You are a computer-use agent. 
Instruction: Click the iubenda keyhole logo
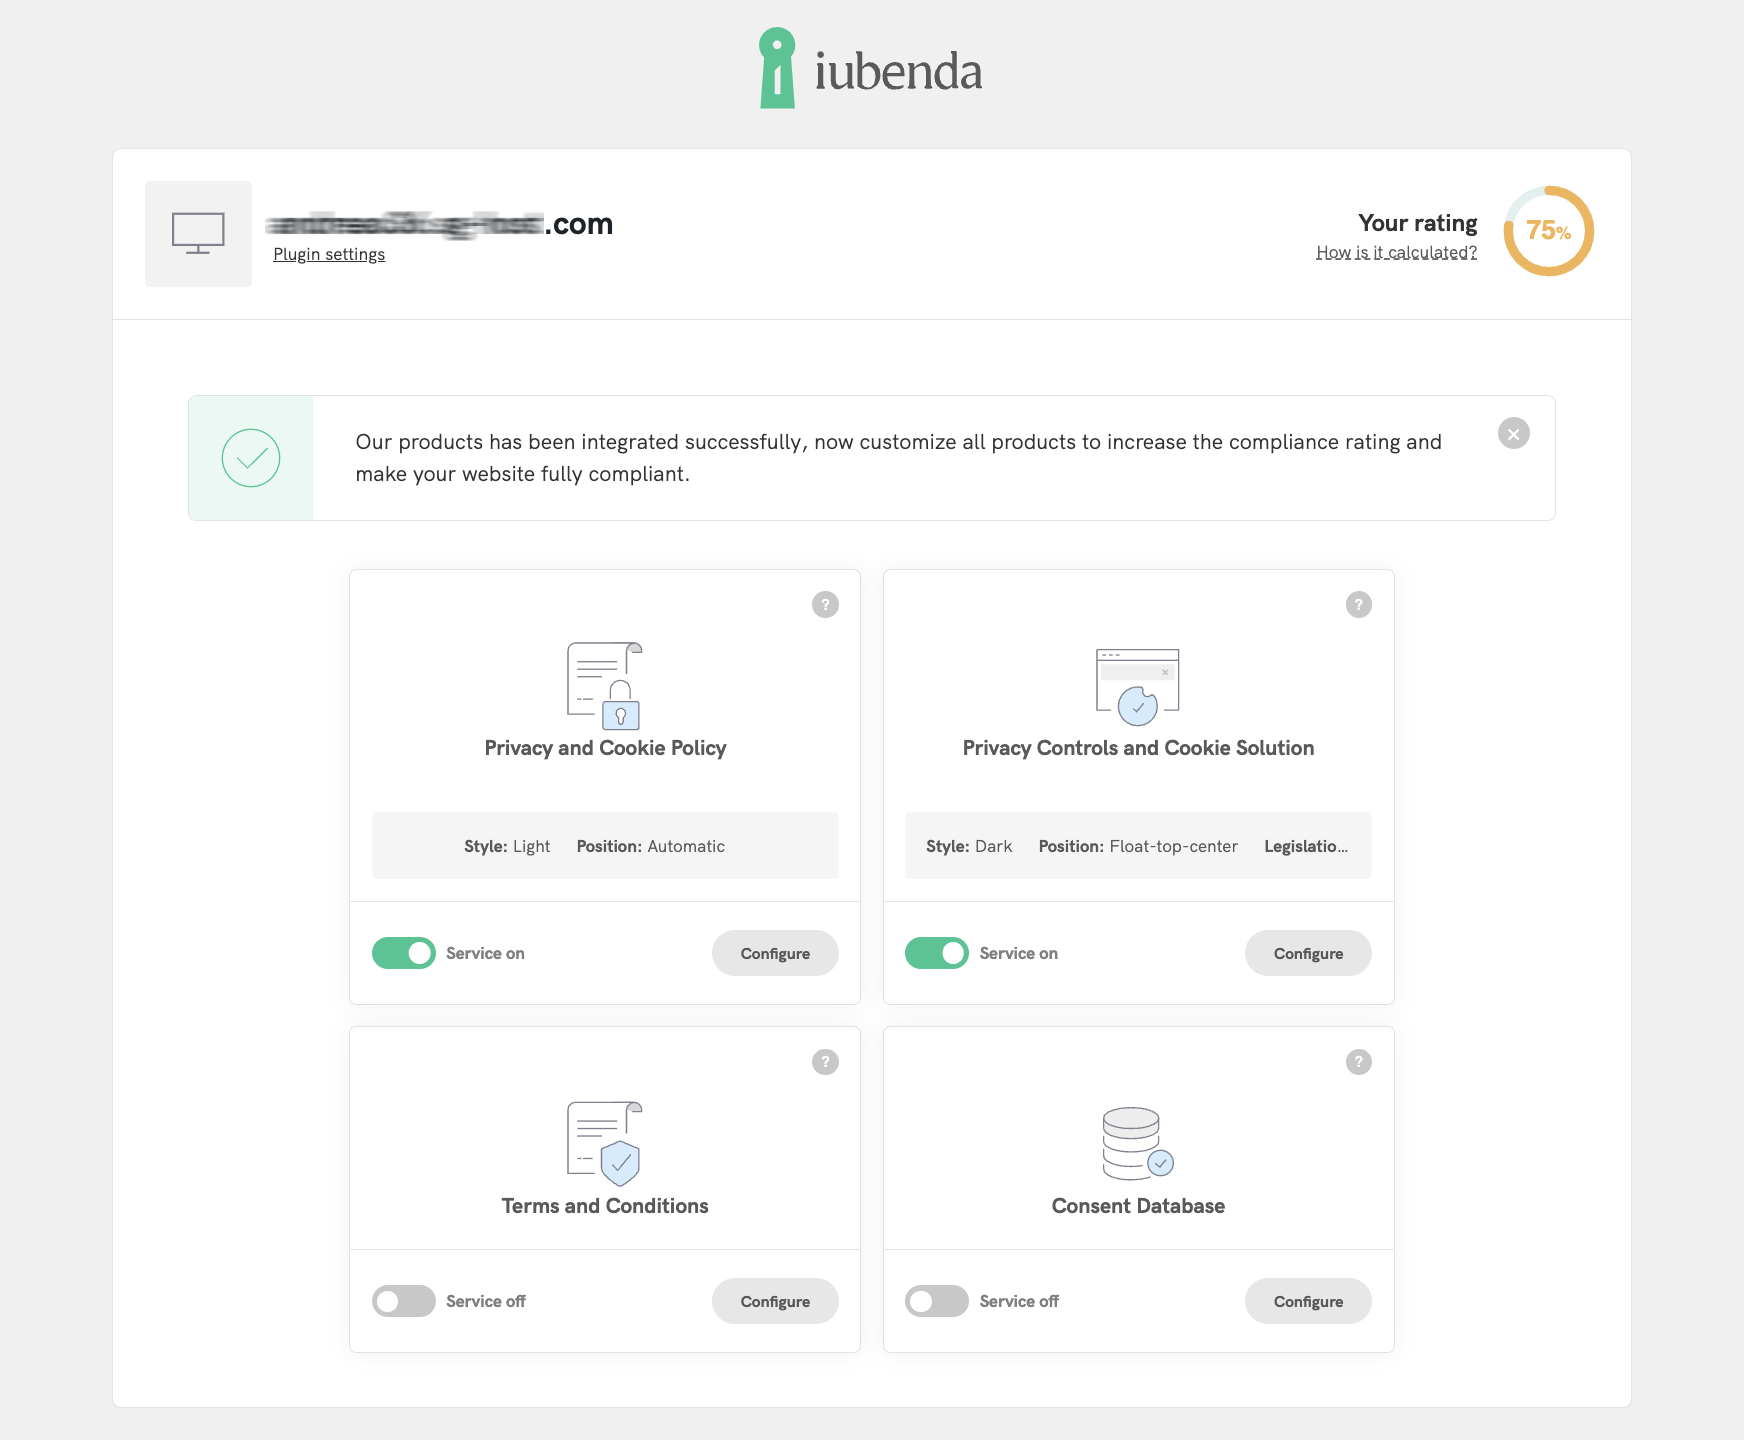pyautogui.click(x=777, y=68)
